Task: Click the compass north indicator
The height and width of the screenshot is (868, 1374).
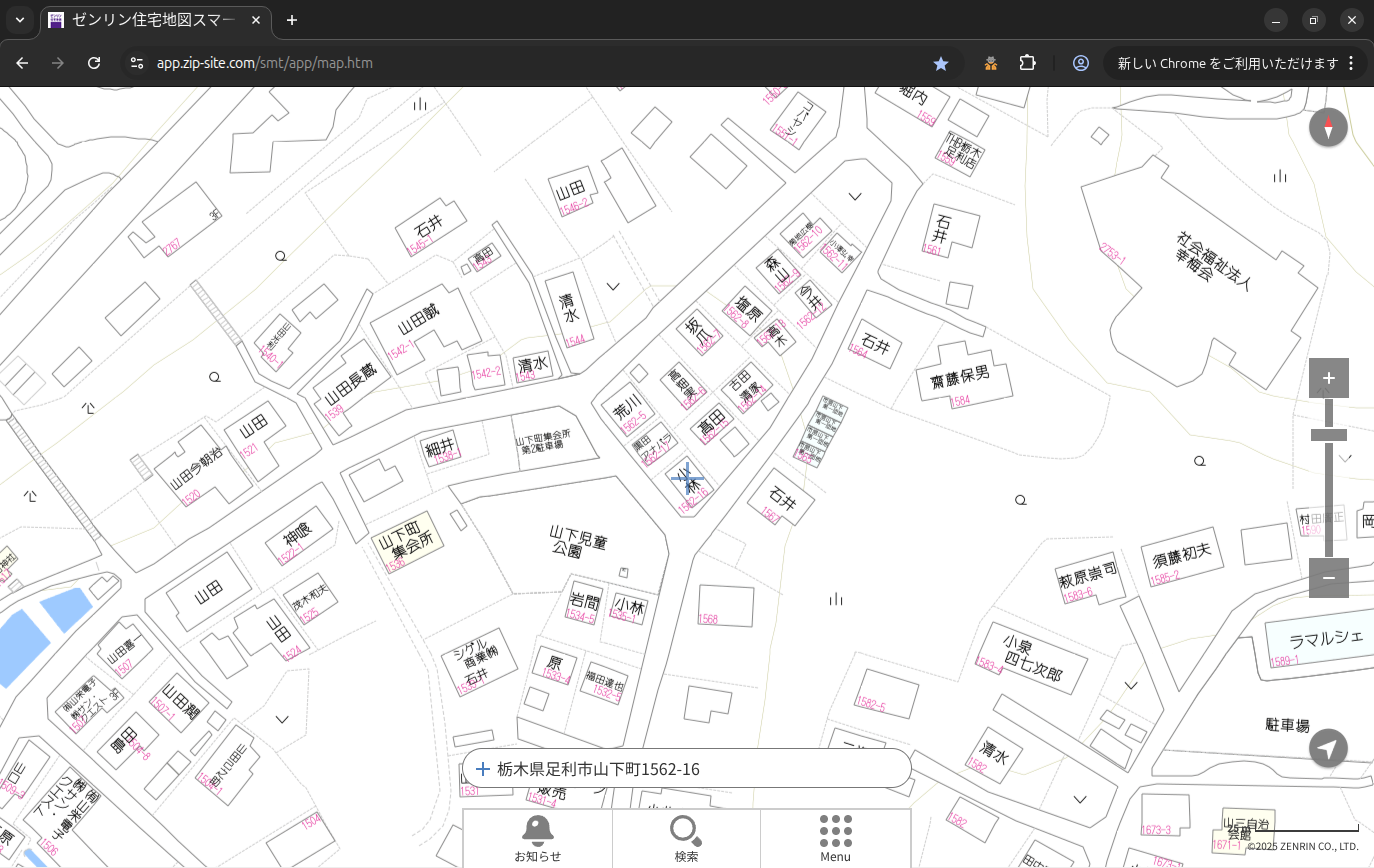Action: [1328, 128]
